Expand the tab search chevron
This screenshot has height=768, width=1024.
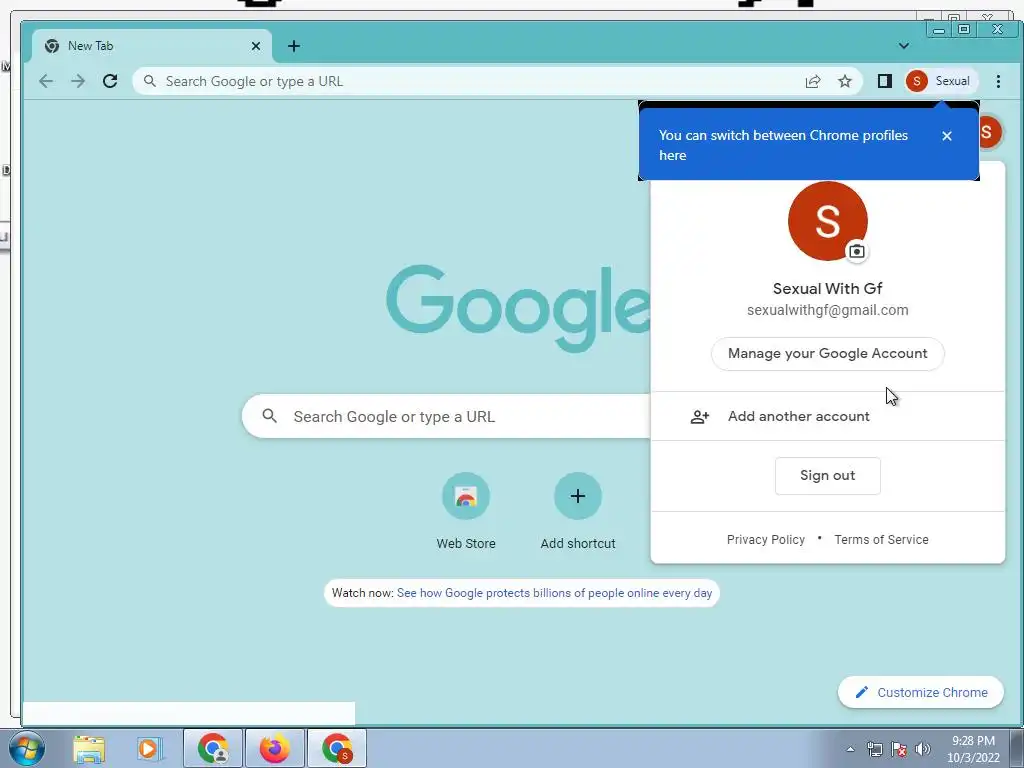coord(903,46)
